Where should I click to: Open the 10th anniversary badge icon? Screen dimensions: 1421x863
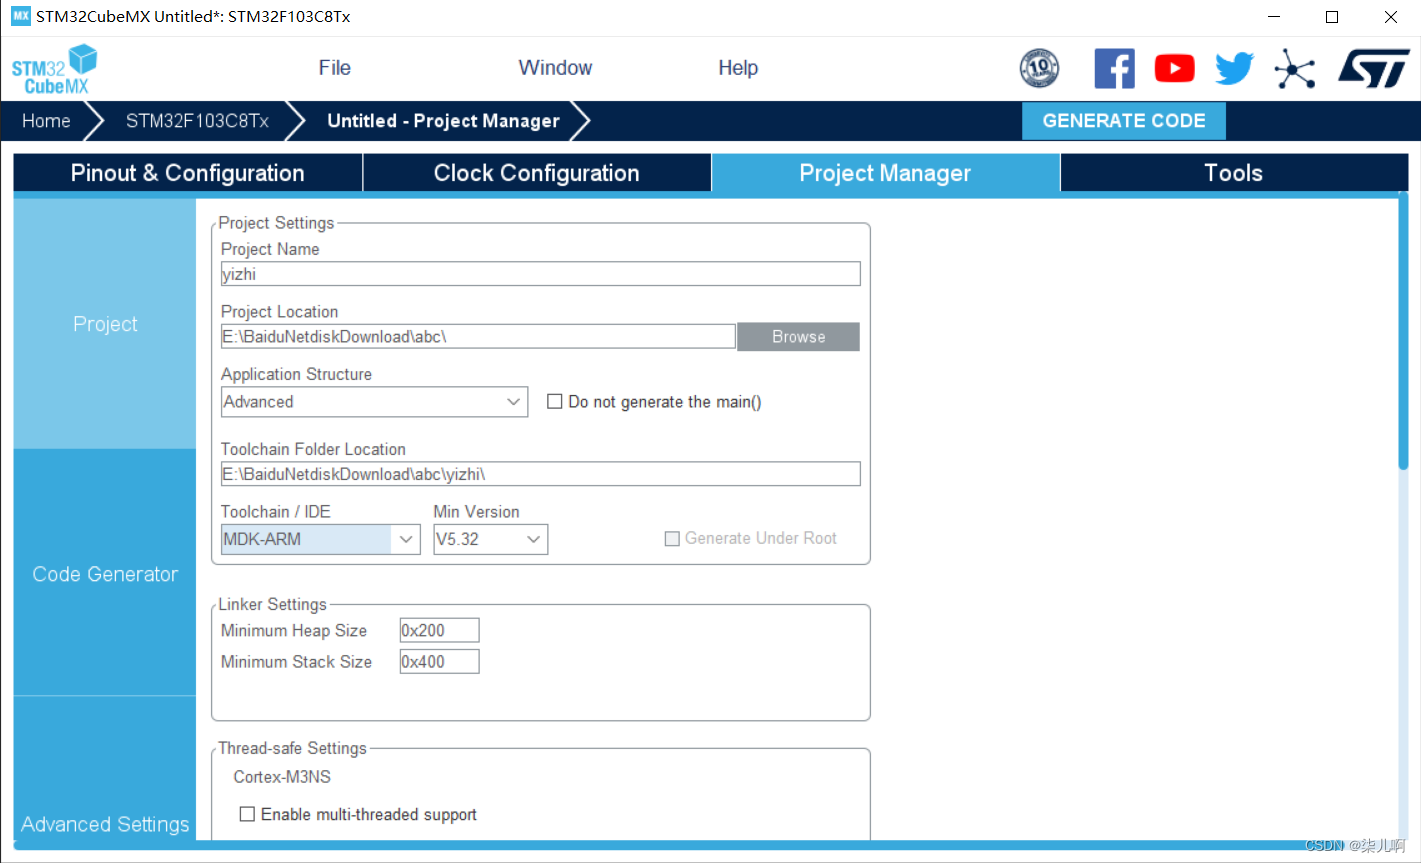[1039, 68]
